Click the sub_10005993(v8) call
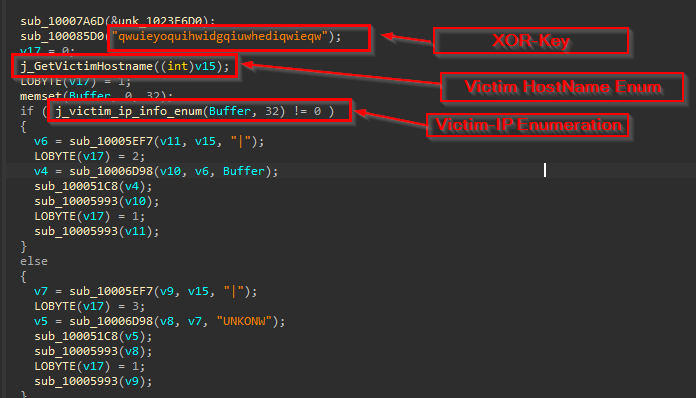Image resolution: width=696 pixels, height=398 pixels. click(93, 351)
